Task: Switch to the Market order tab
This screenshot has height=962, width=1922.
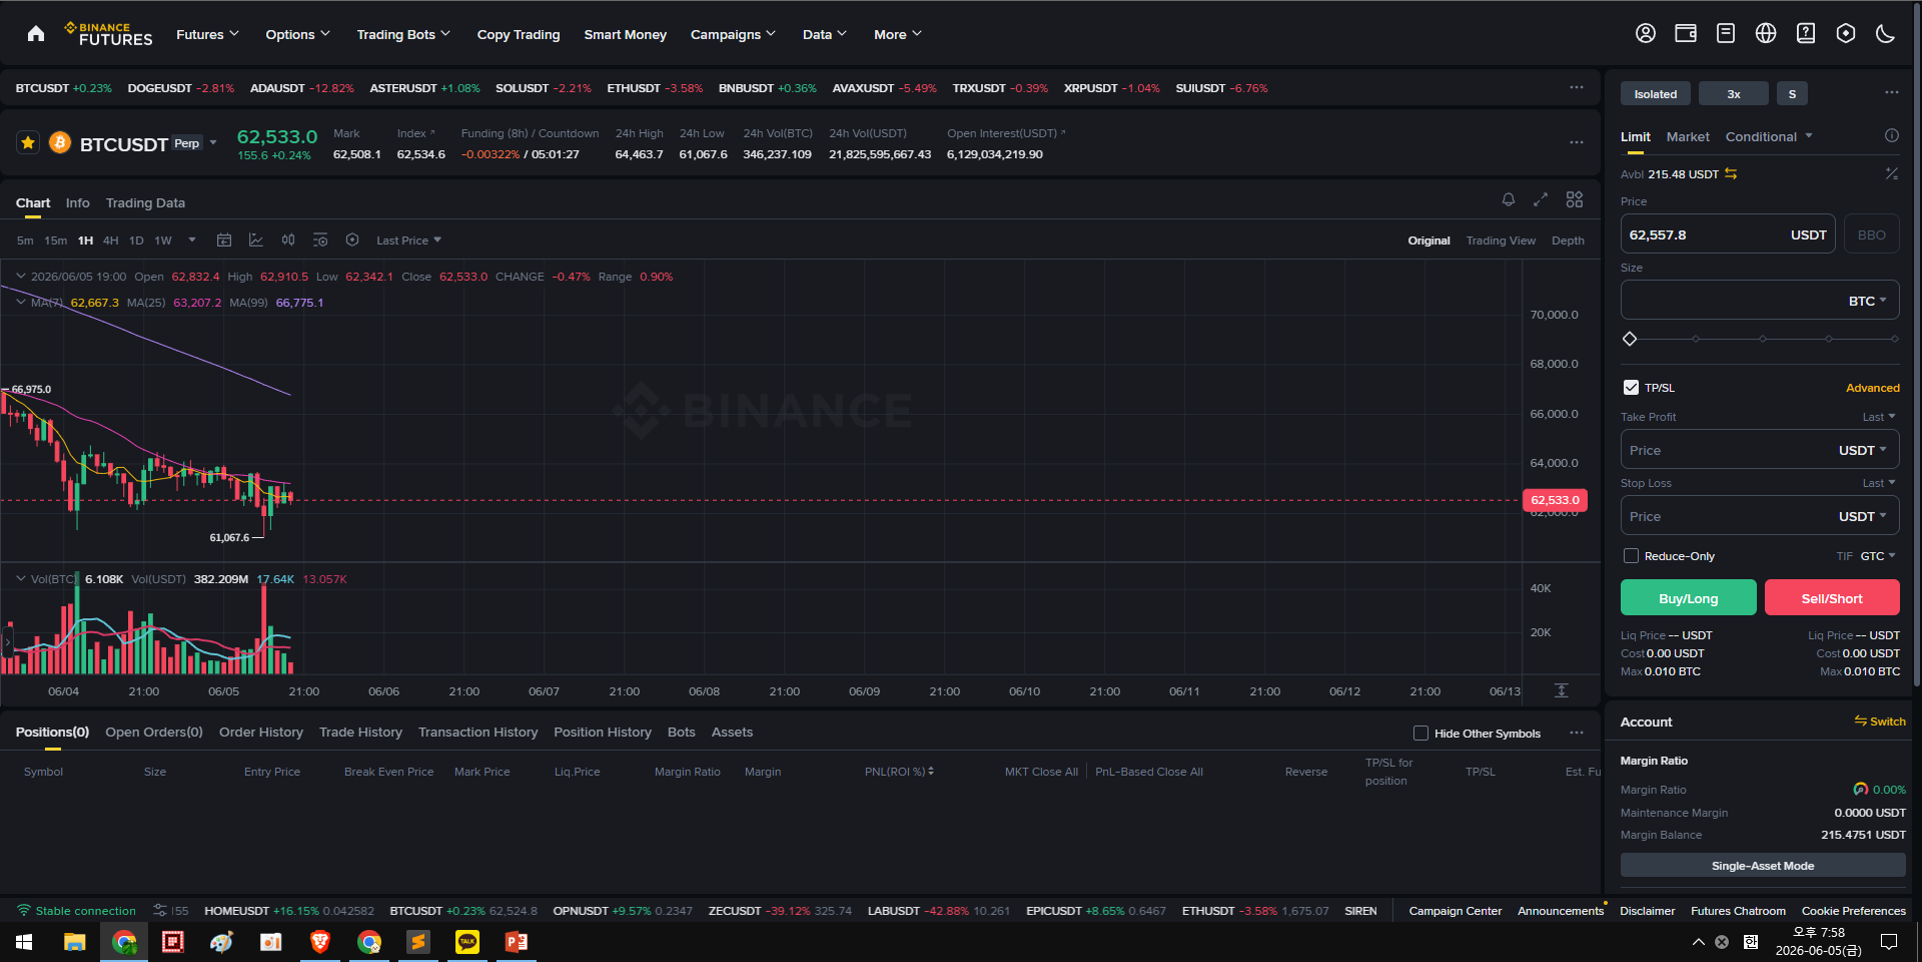Action: coord(1688,136)
